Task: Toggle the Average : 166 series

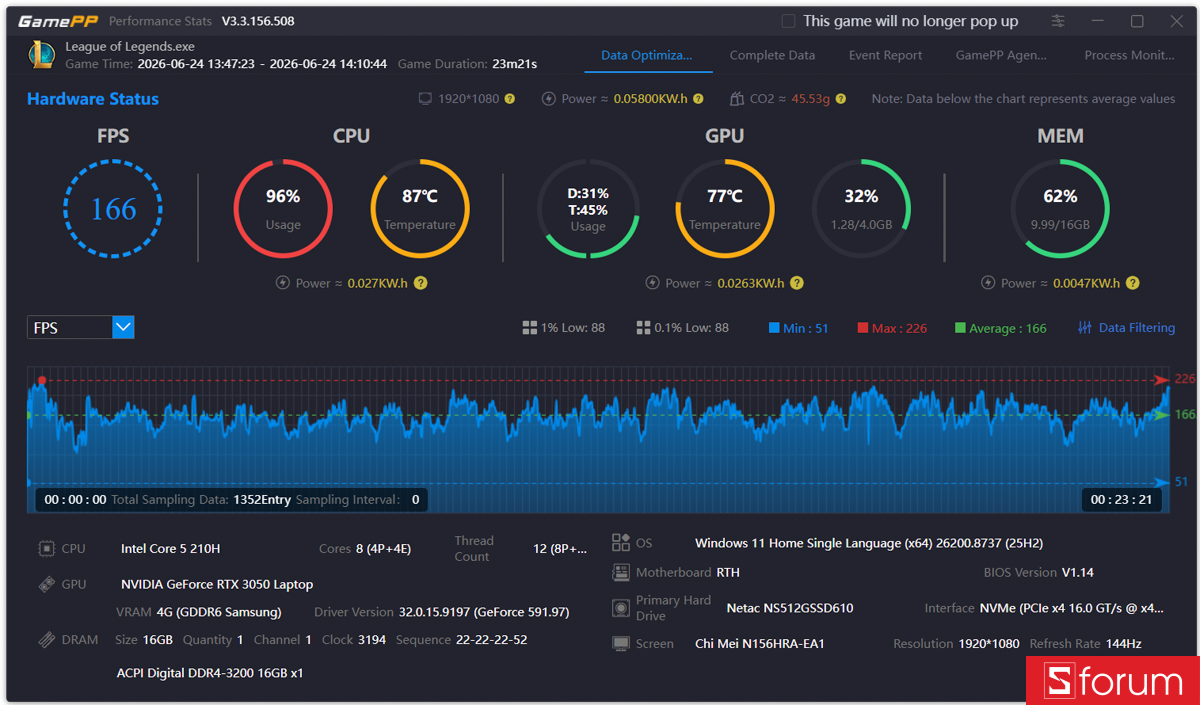Action: [1001, 328]
